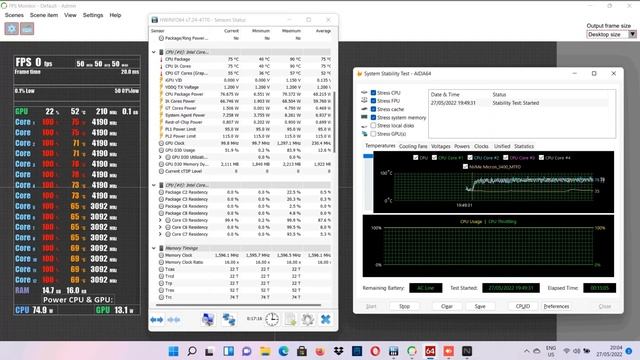Open Task View from the taskbar
This screenshot has width=640, height=360.
210,351
